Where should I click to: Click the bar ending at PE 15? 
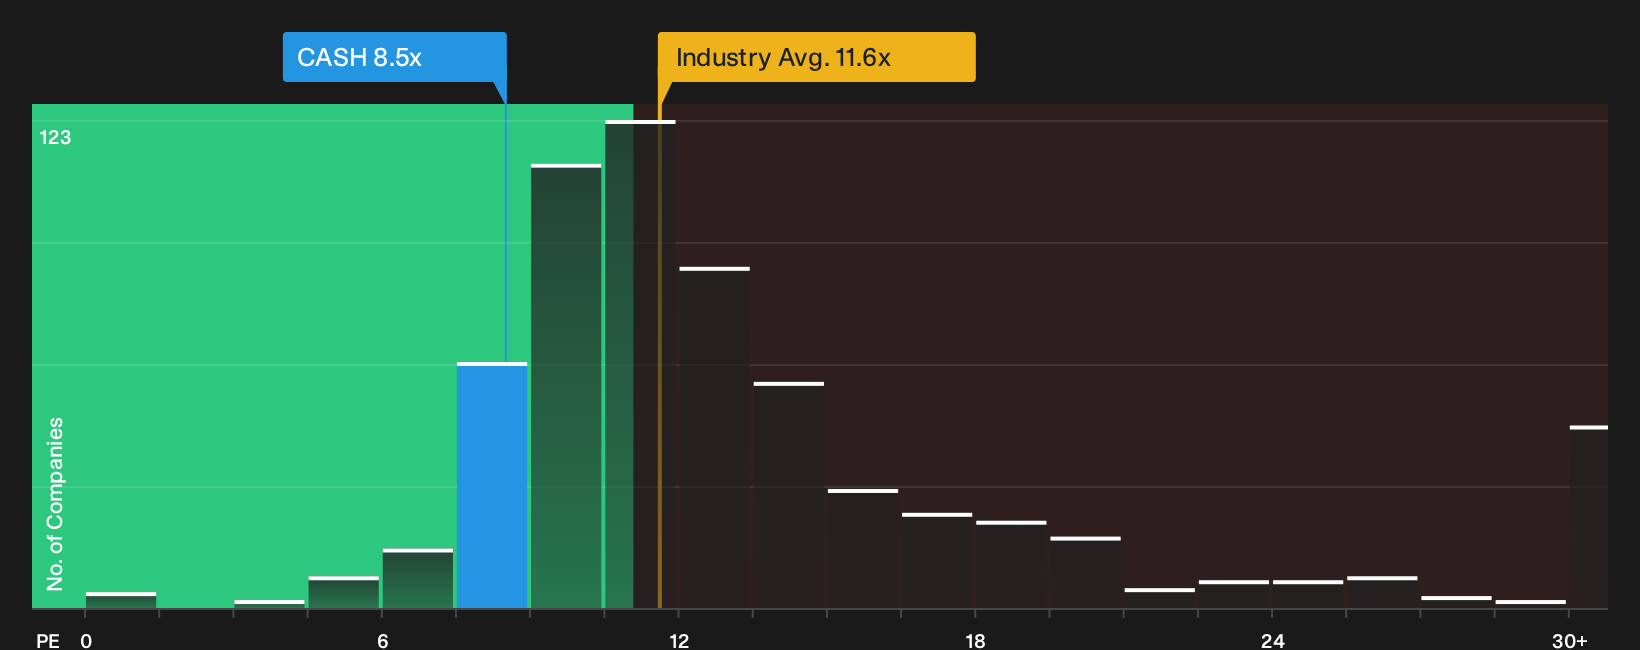pos(789,495)
